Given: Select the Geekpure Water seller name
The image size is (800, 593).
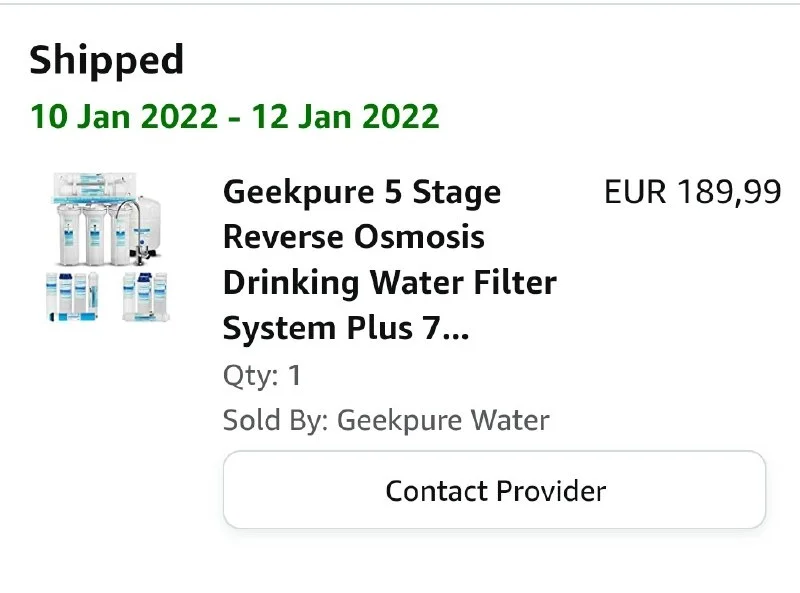Looking at the screenshot, I should (443, 420).
